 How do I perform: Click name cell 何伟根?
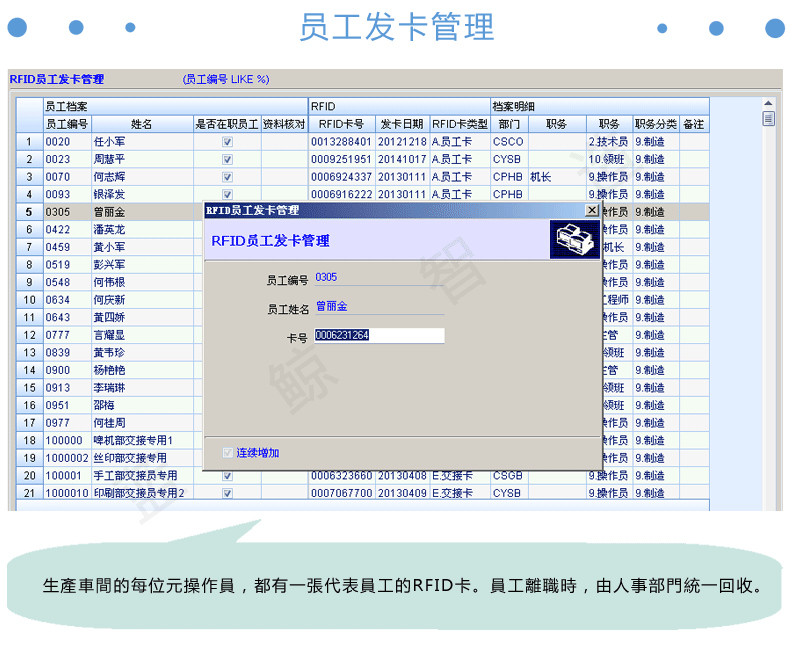coord(142,283)
